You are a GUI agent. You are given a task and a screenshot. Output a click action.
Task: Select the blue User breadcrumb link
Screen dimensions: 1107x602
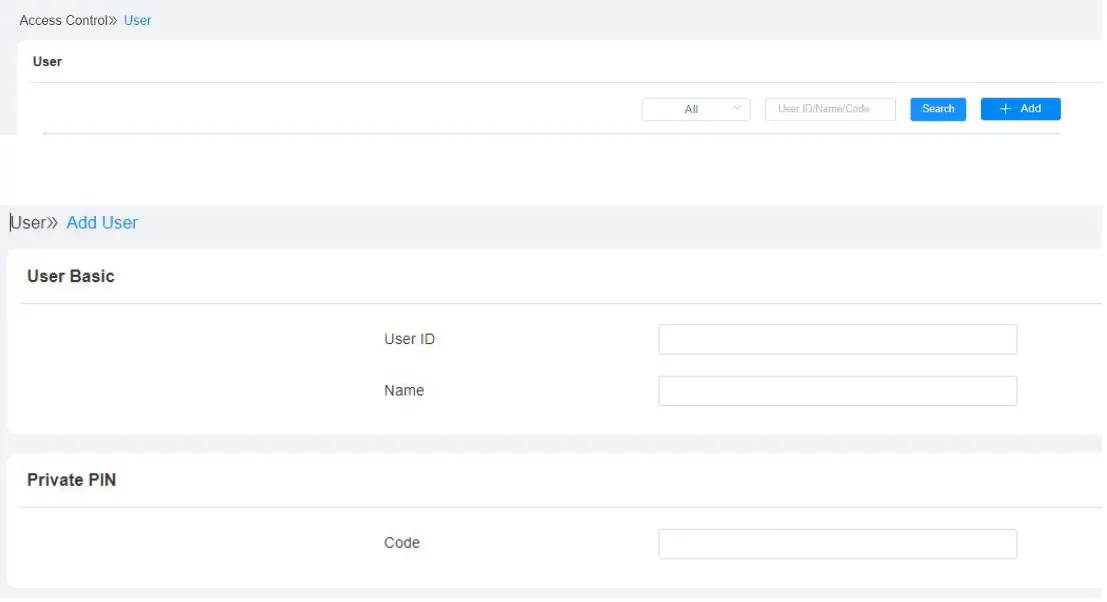[138, 20]
